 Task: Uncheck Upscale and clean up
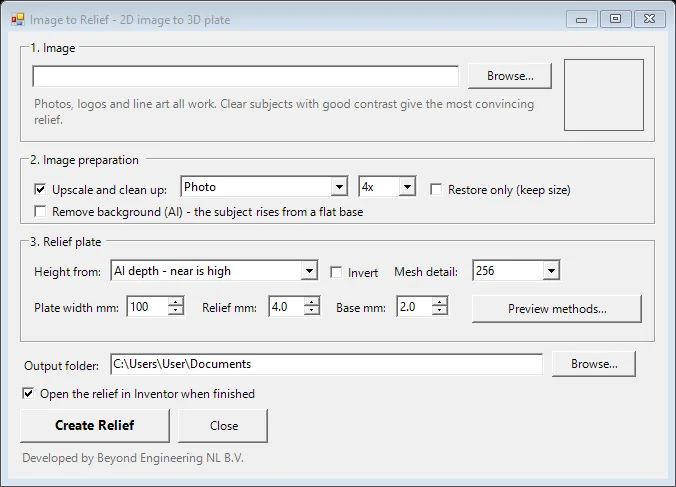[x=40, y=189]
